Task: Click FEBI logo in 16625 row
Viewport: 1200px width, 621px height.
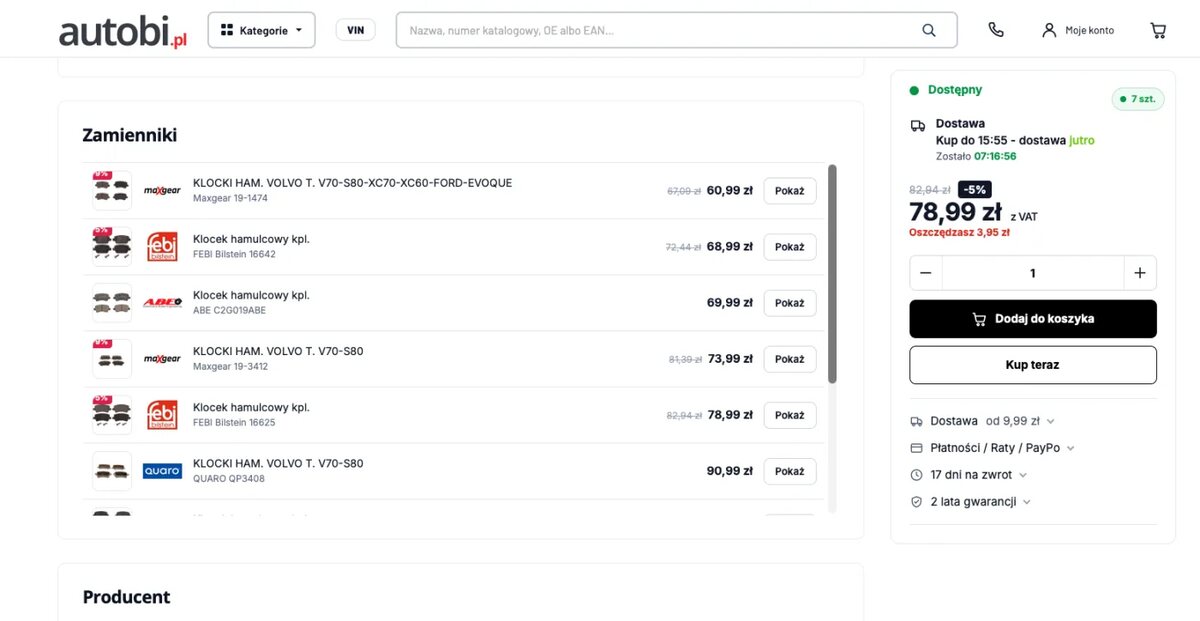Action: pyautogui.click(x=162, y=414)
